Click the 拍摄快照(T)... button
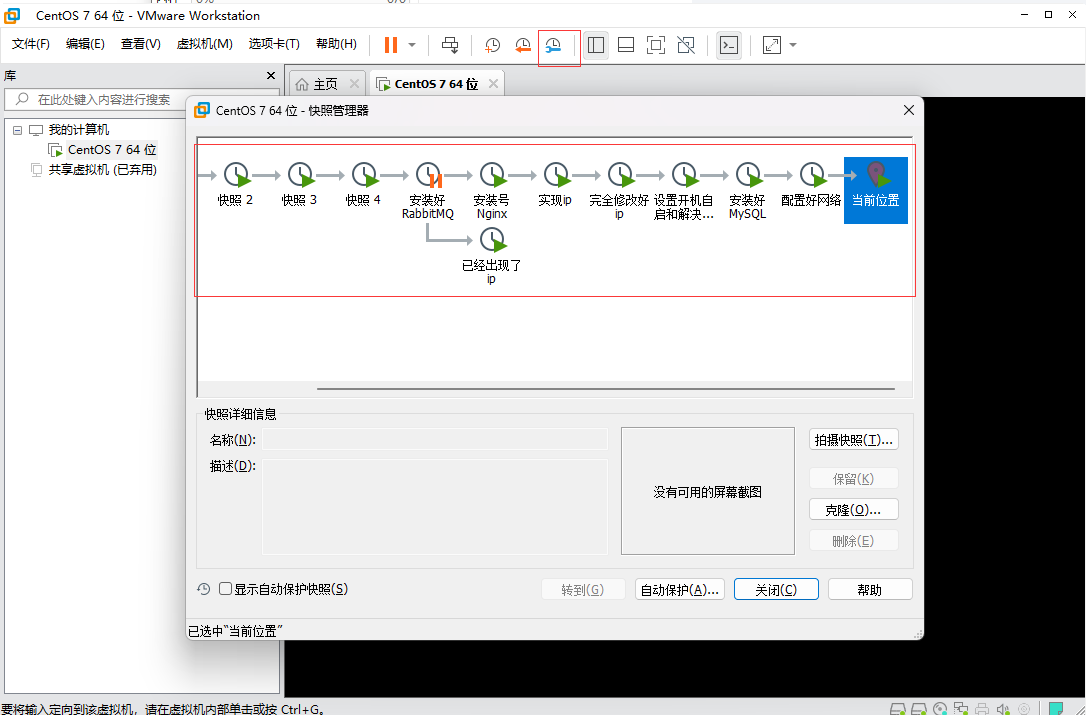Screen dimensions: 1086x715 point(854,440)
